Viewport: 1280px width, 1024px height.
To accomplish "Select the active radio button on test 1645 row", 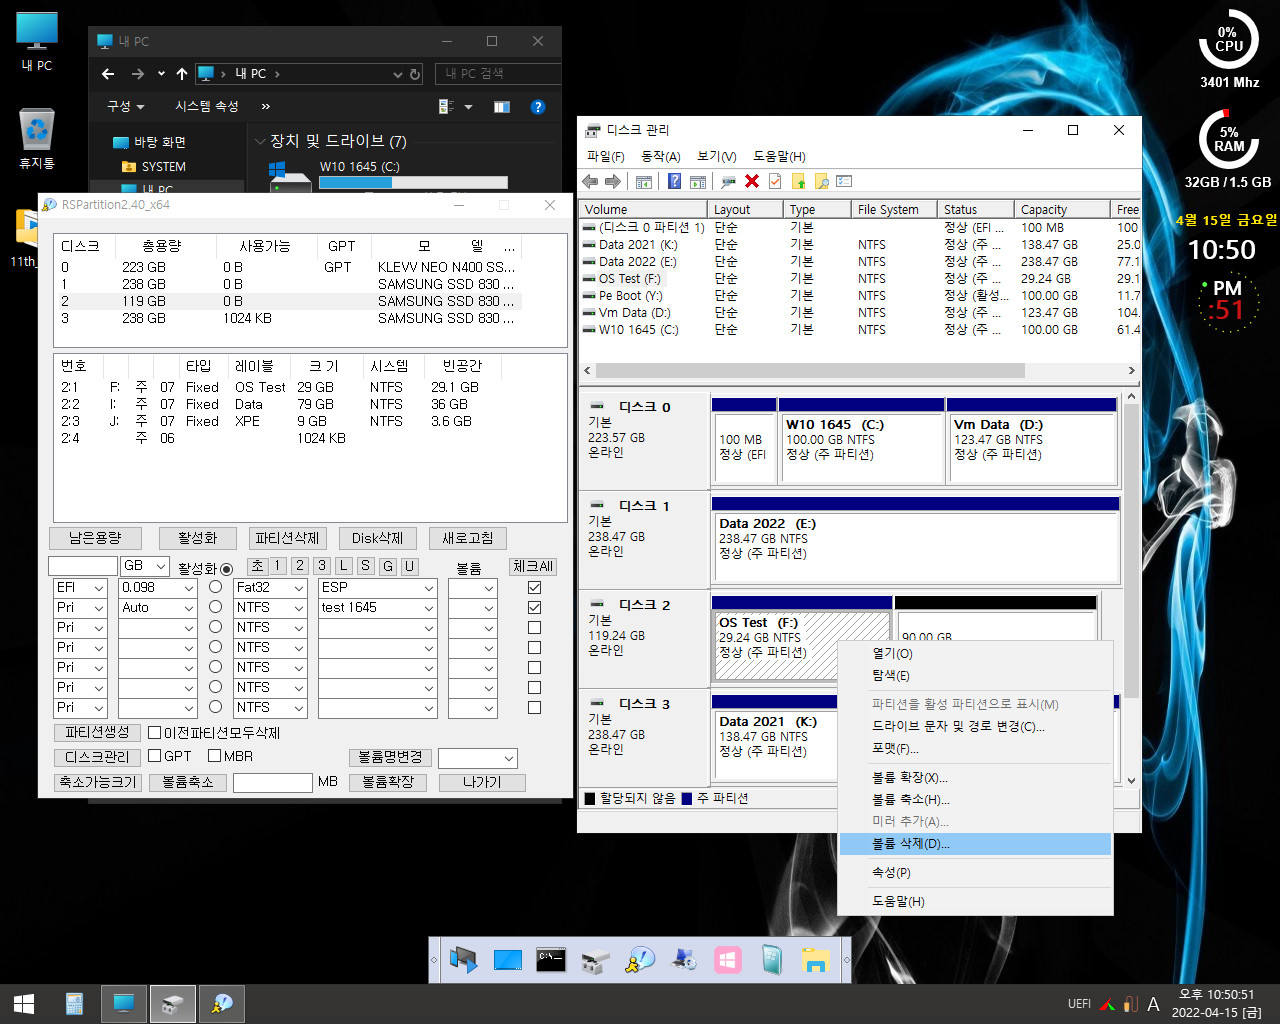I will pos(215,607).
